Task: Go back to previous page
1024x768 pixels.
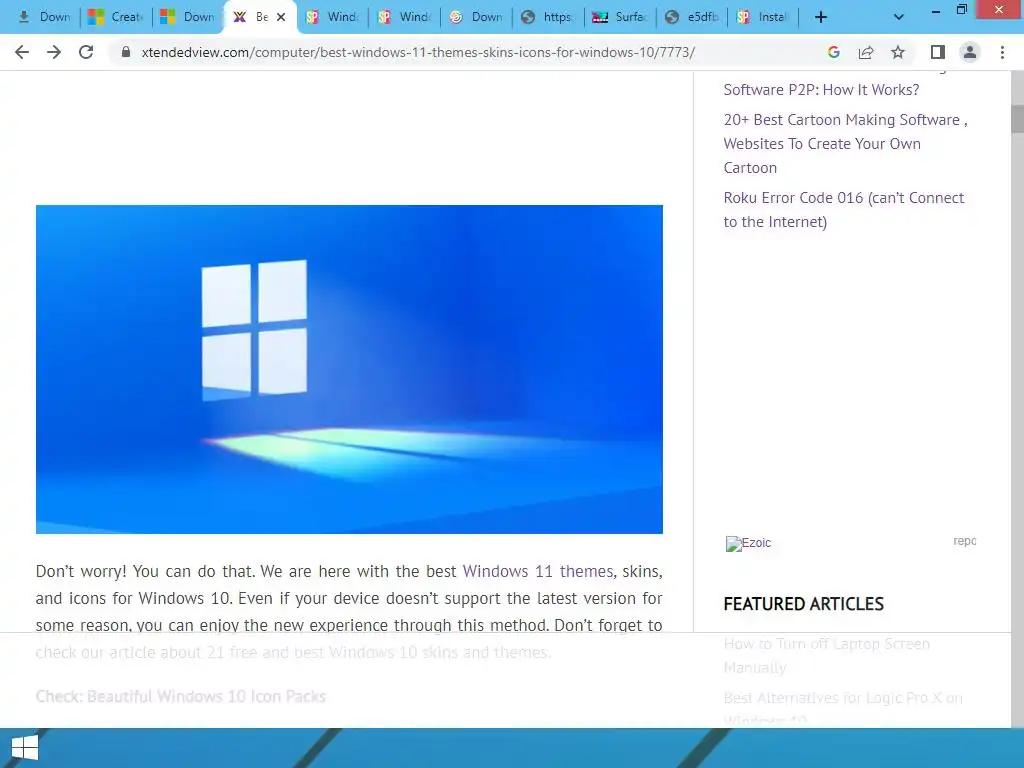Action: coord(22,52)
